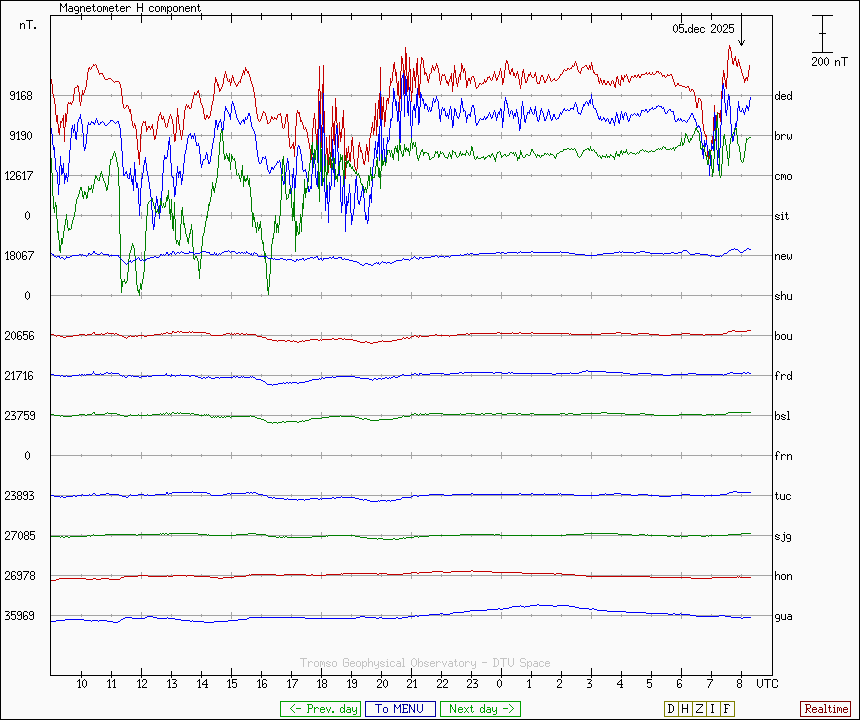
Task: Select the I component button
Action: (713, 709)
